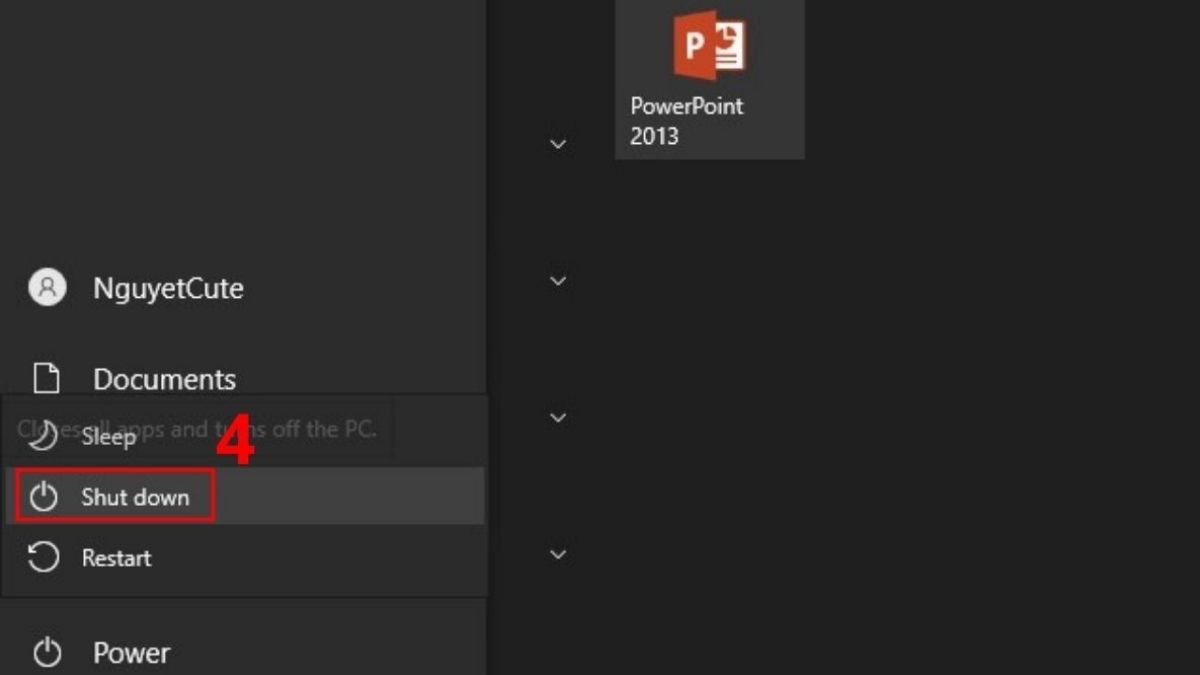Click the Power label to open power options

tap(131, 652)
